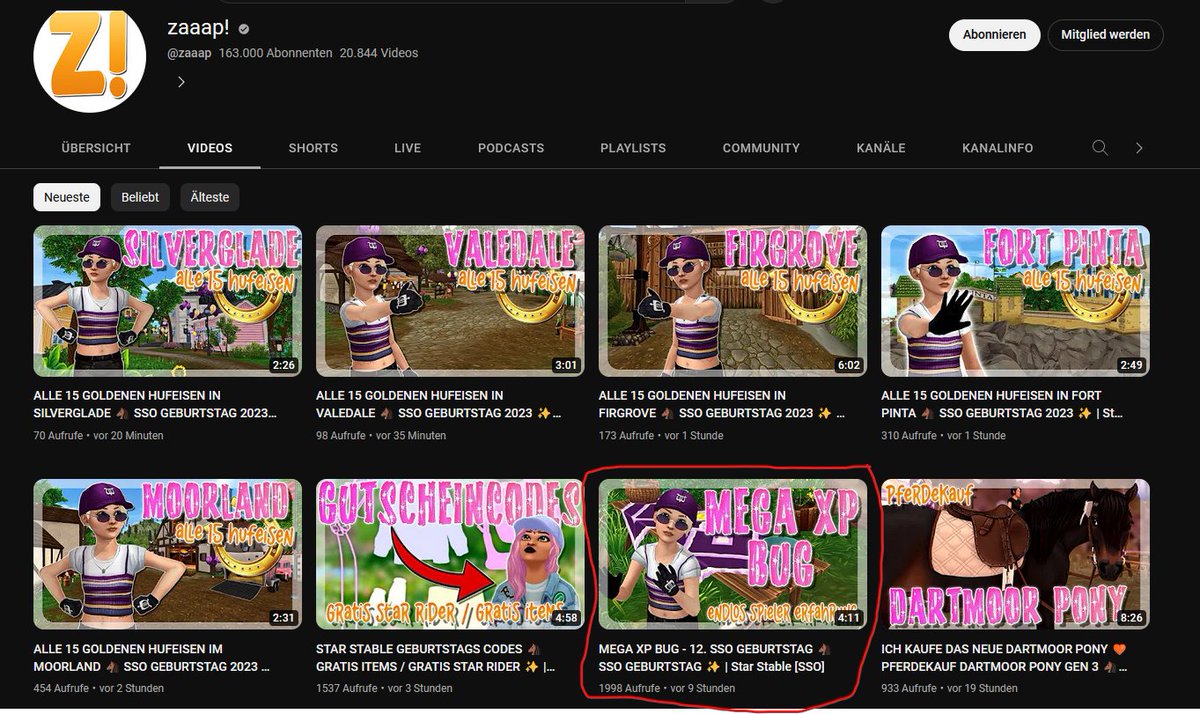Open the thumbnail for MEGA XP BUG video

point(730,550)
